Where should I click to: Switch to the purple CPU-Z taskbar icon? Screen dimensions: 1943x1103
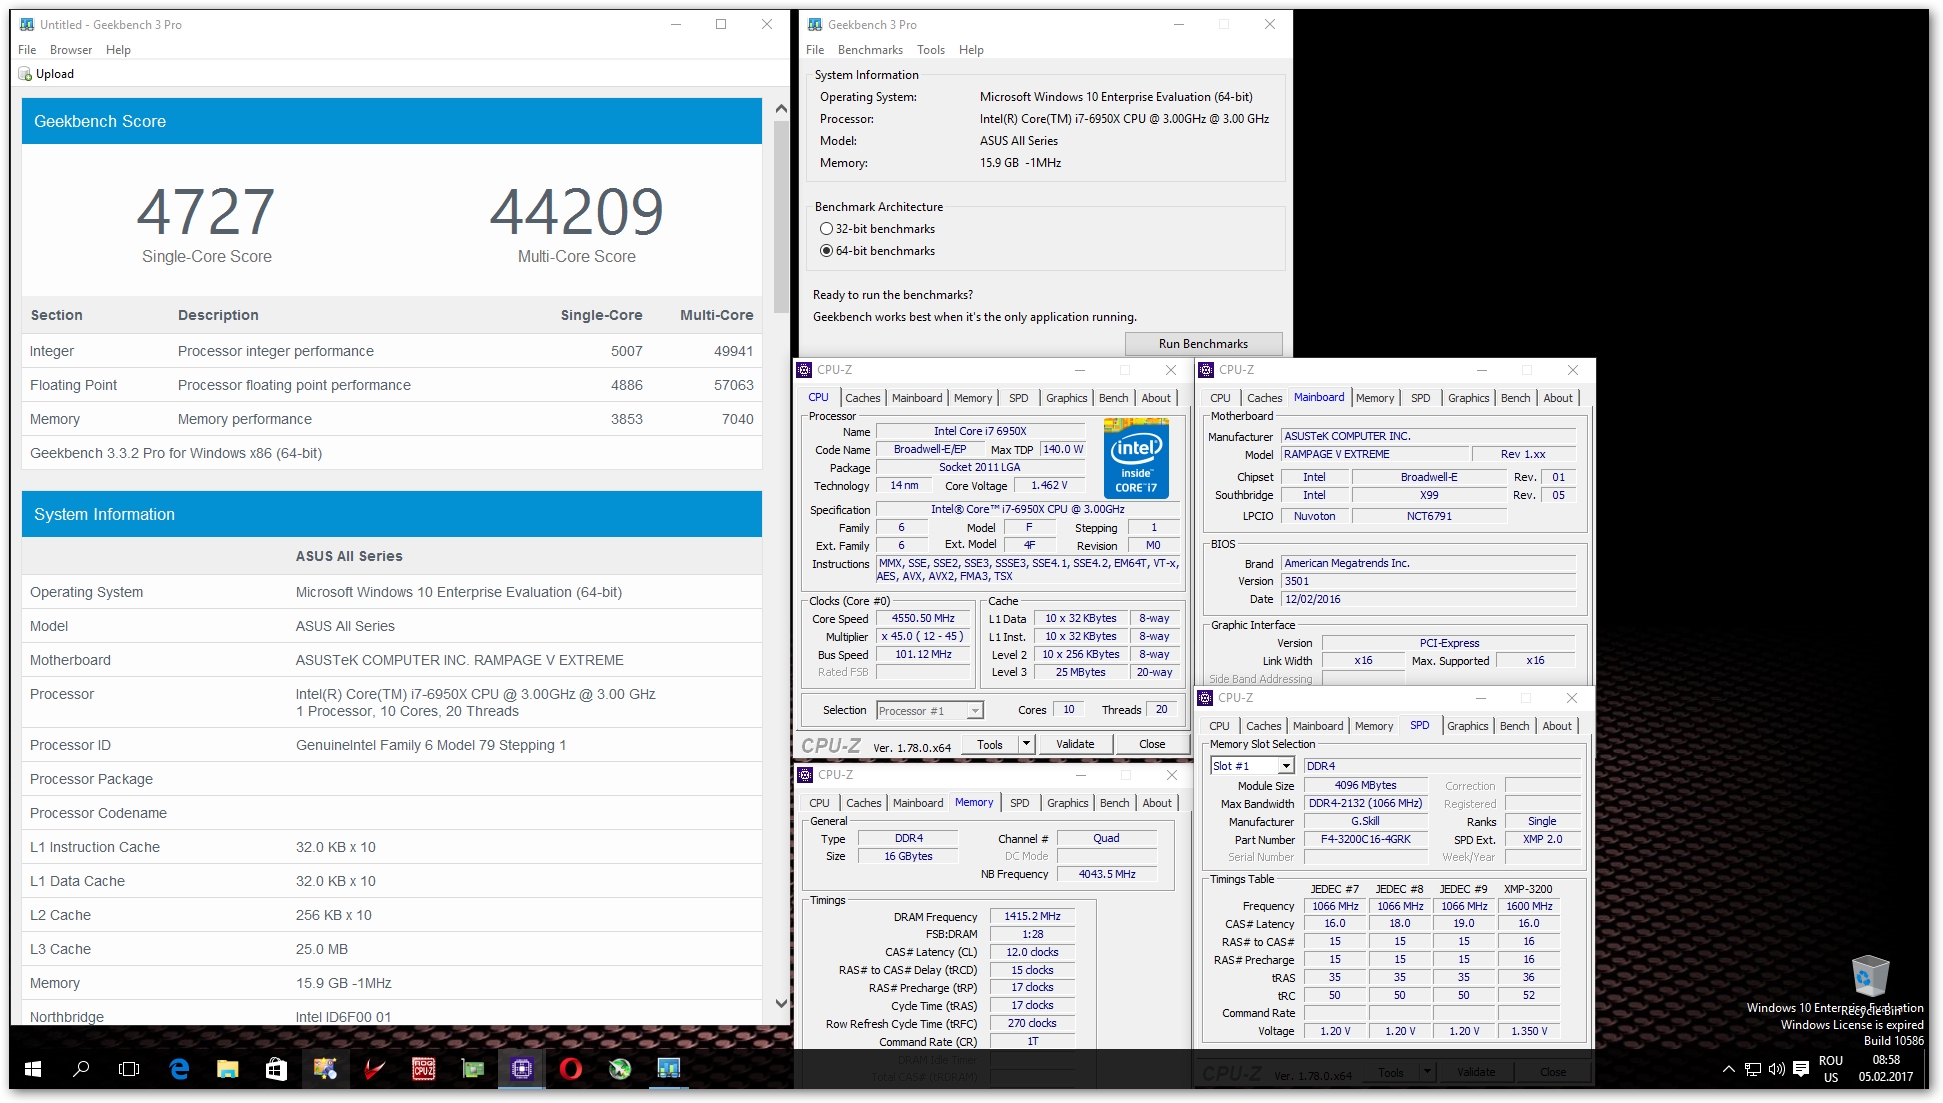pos(522,1069)
